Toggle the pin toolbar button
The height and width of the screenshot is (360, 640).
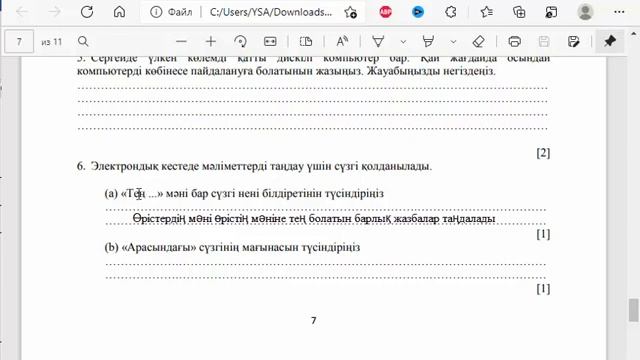(610, 41)
